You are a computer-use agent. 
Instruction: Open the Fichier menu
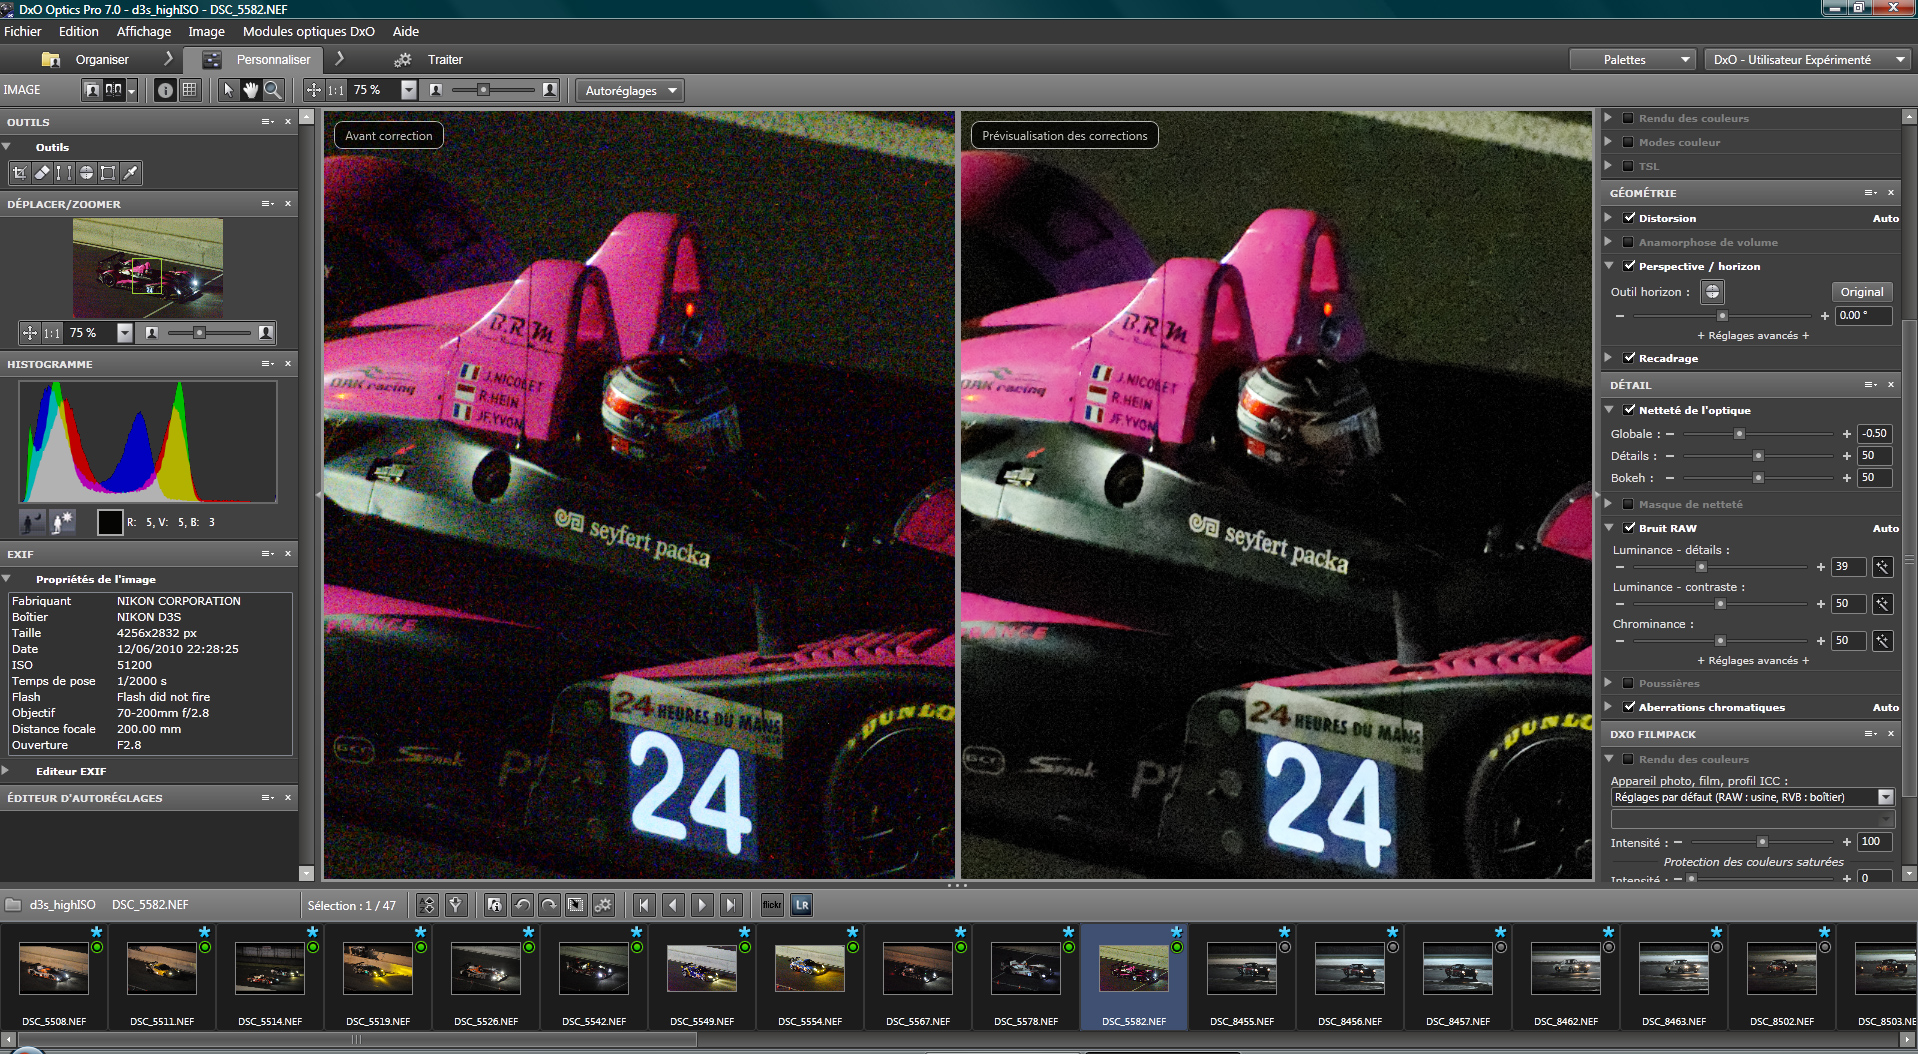[x=22, y=32]
